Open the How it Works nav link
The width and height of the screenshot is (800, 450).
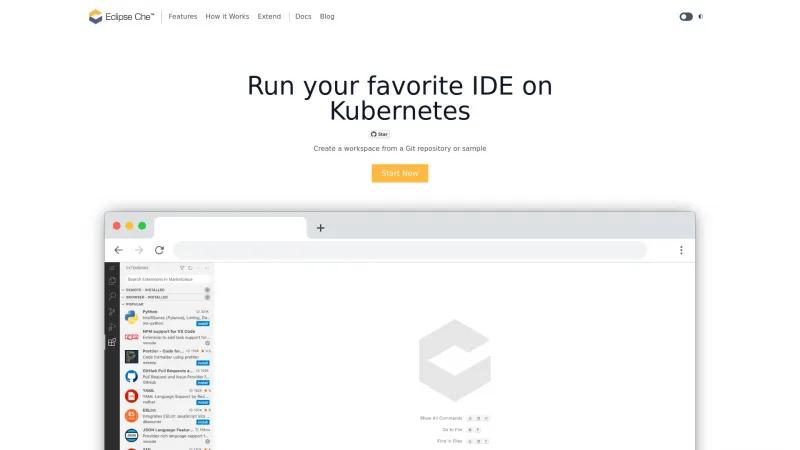coord(227,16)
